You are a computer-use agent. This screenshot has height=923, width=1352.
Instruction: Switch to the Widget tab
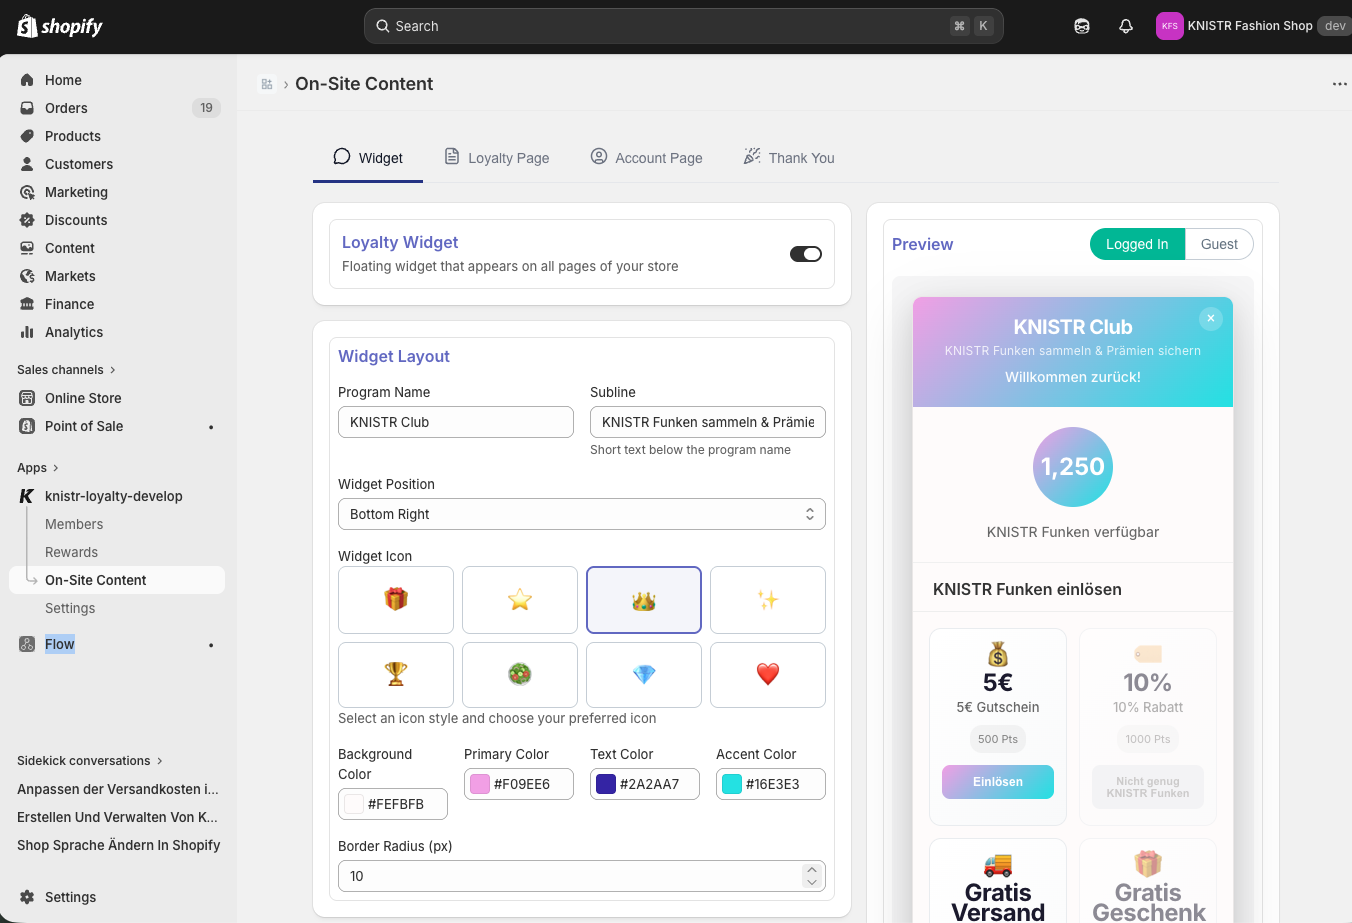(368, 158)
